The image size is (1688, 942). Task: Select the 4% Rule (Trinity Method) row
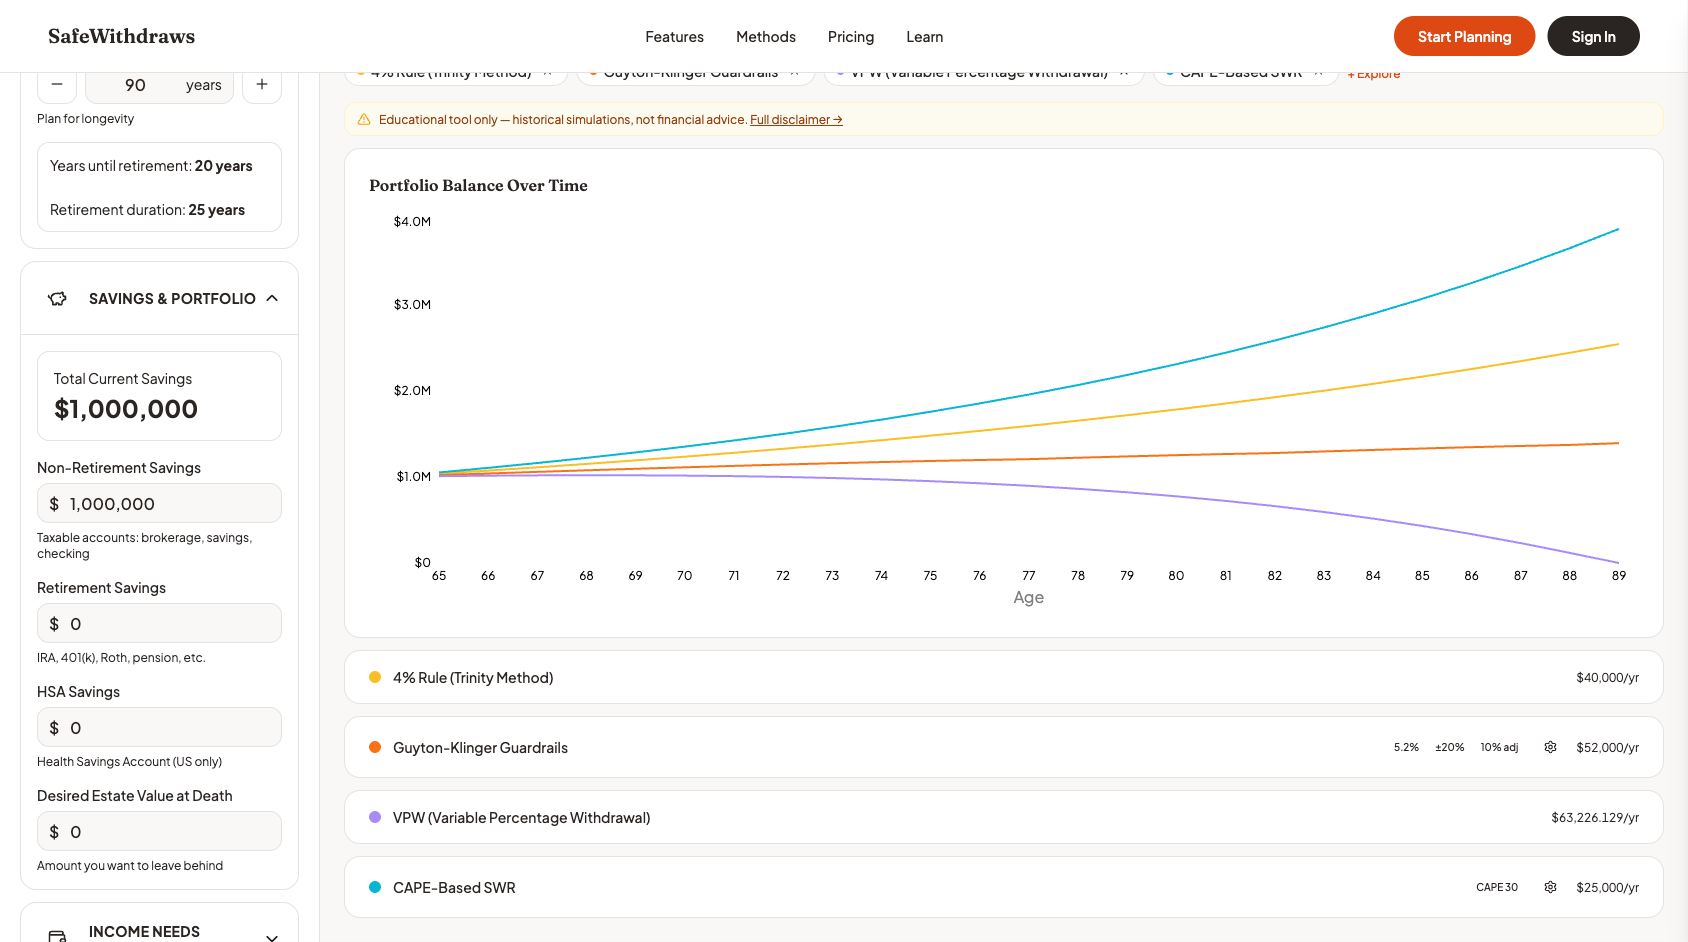1003,677
